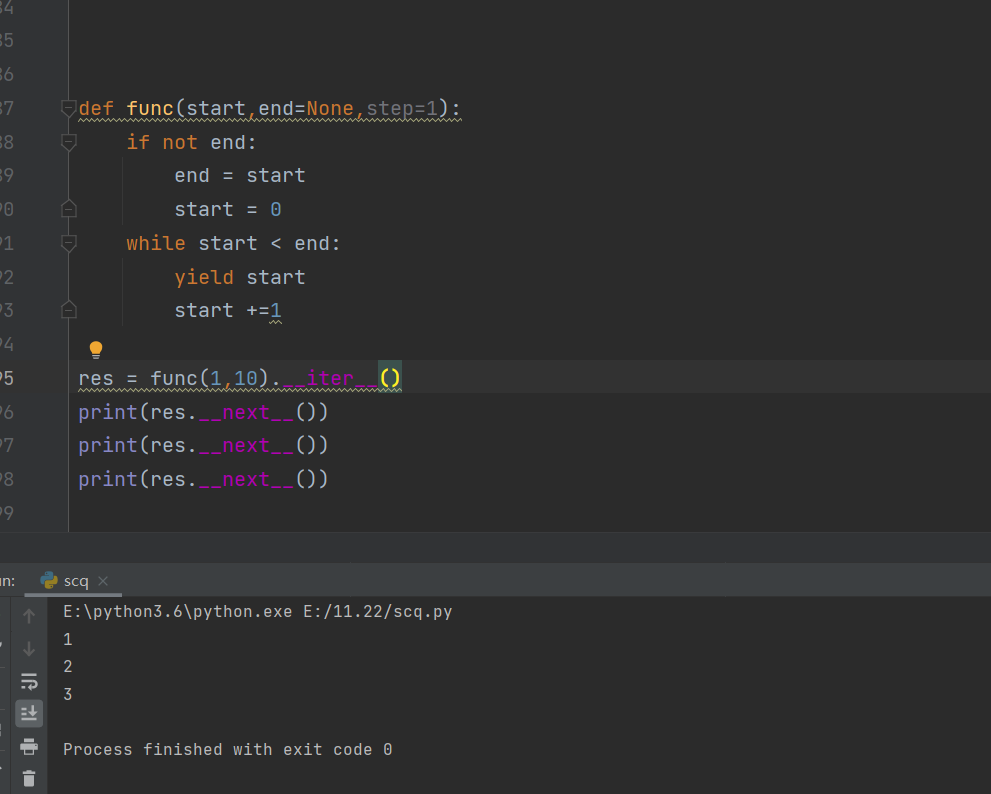Click fold end marker beside 'start +=1'

click(x=68, y=310)
